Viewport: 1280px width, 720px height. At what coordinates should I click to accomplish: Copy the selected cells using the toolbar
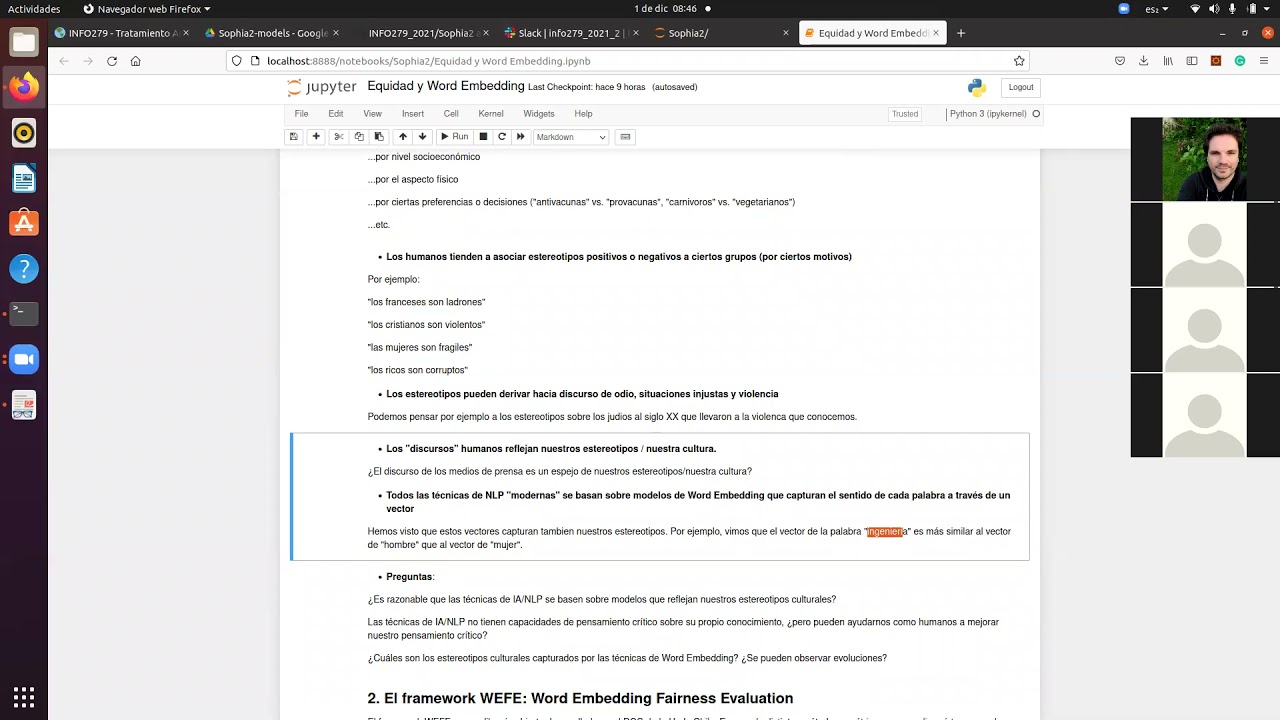click(359, 137)
